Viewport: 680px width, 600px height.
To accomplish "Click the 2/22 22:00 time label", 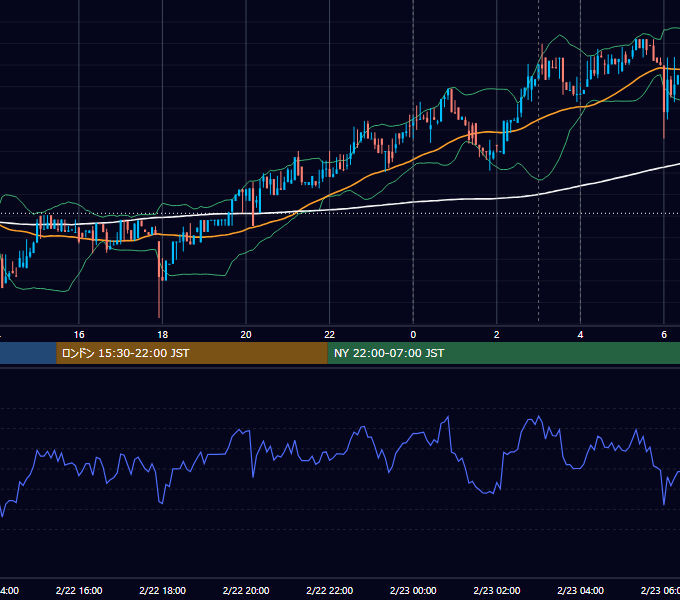I will click(x=330, y=590).
